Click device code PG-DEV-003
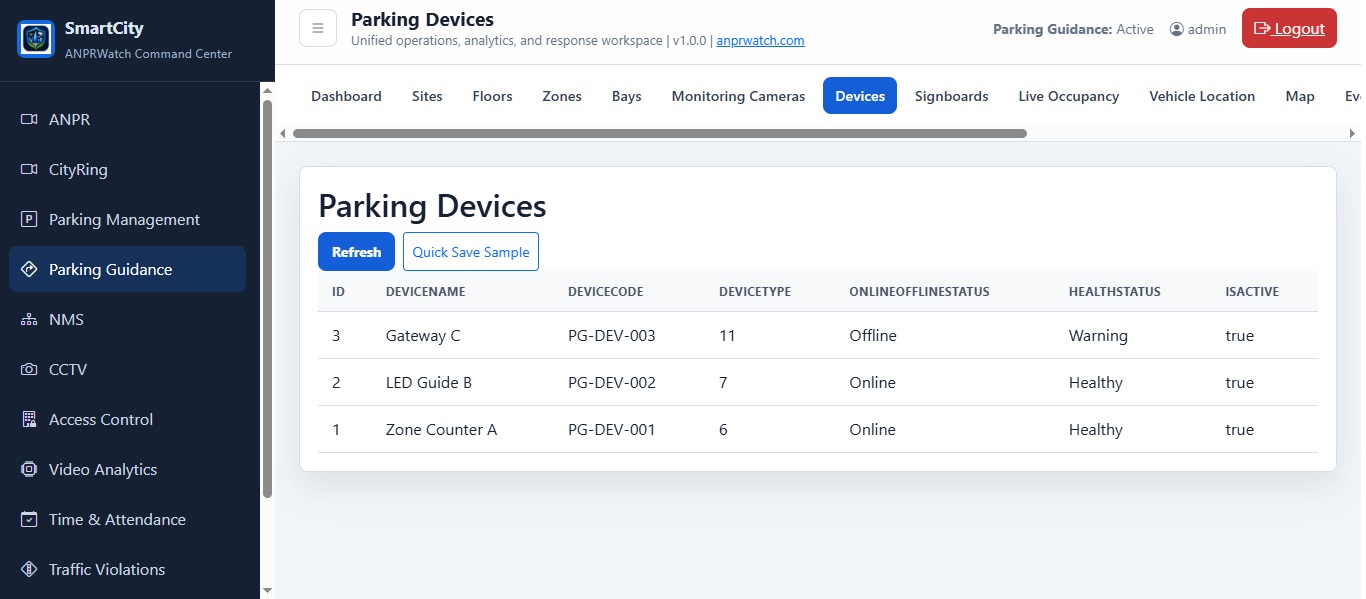Viewport: 1366px width, 599px height. [612, 336]
